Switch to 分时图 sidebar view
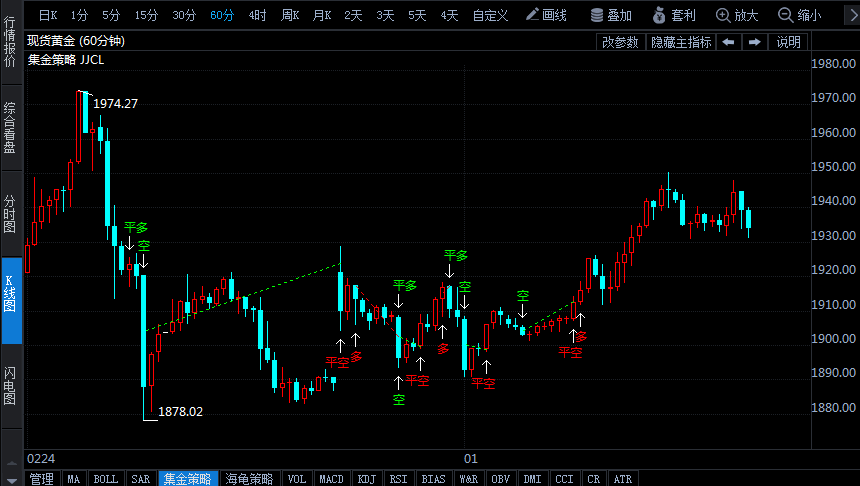The height and width of the screenshot is (486, 860). pos(10,214)
